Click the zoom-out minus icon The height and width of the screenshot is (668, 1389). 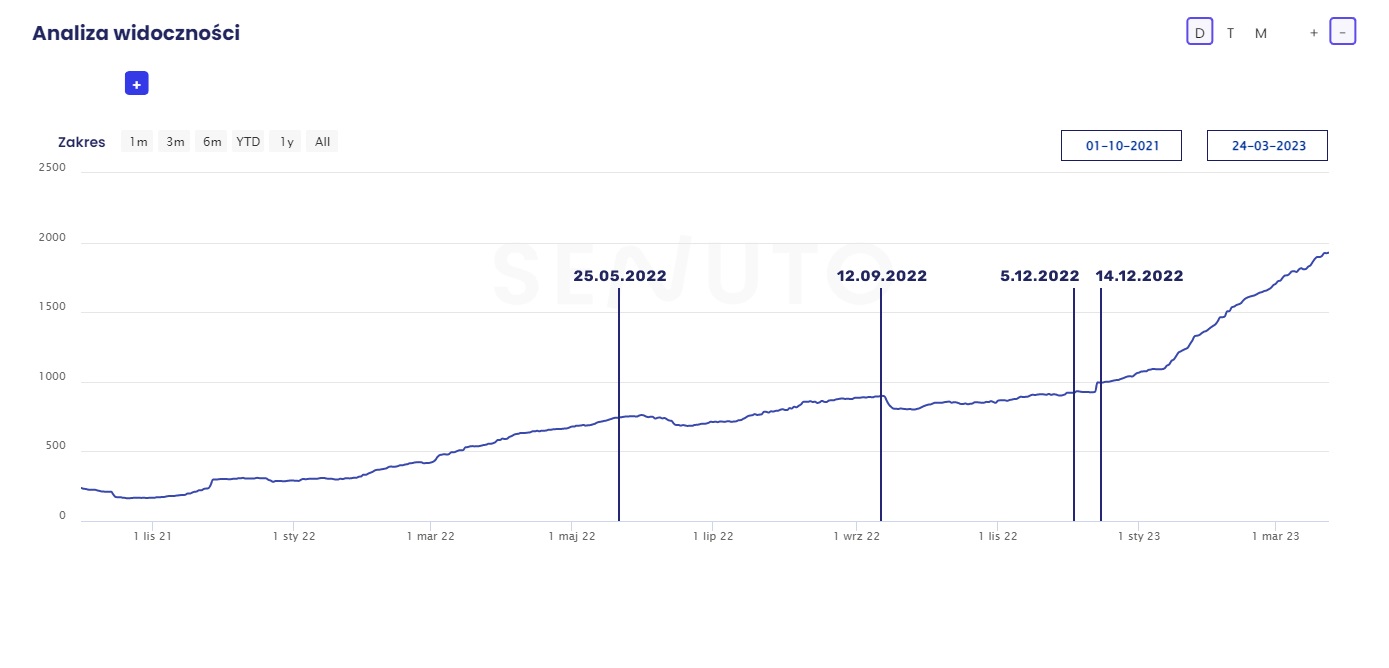[1342, 33]
